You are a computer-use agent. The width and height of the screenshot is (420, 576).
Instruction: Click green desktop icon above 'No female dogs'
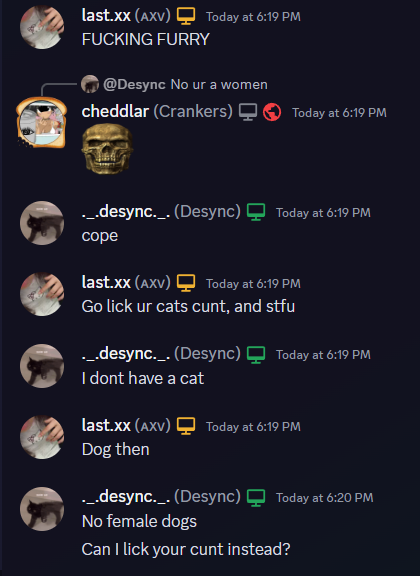pyautogui.click(x=256, y=497)
